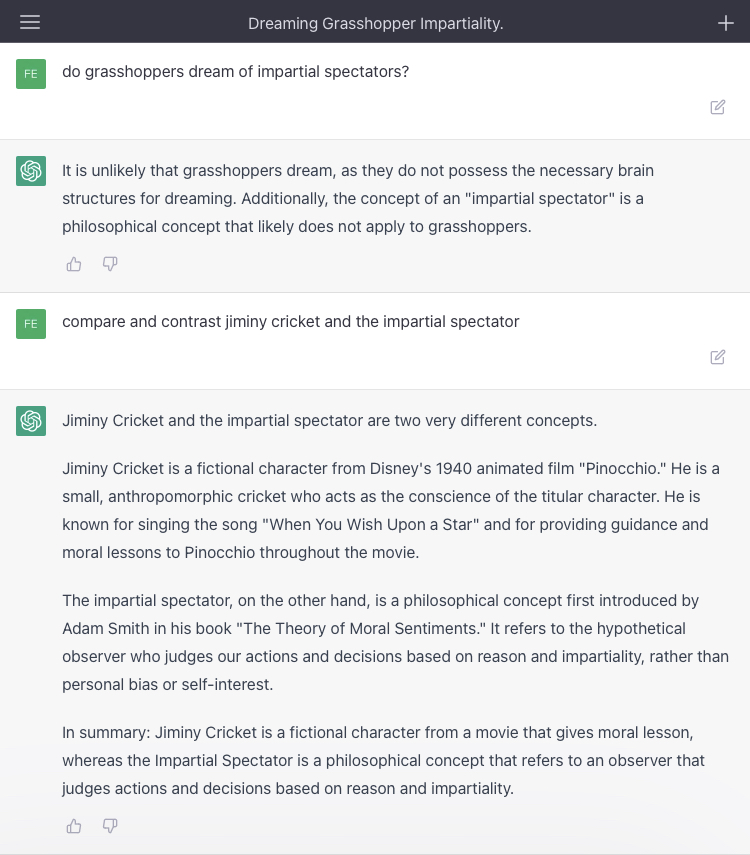Click the ChatGPT logo beside the Jiminy Cricket answer
Screen dimensions: 750x855
tap(31, 421)
